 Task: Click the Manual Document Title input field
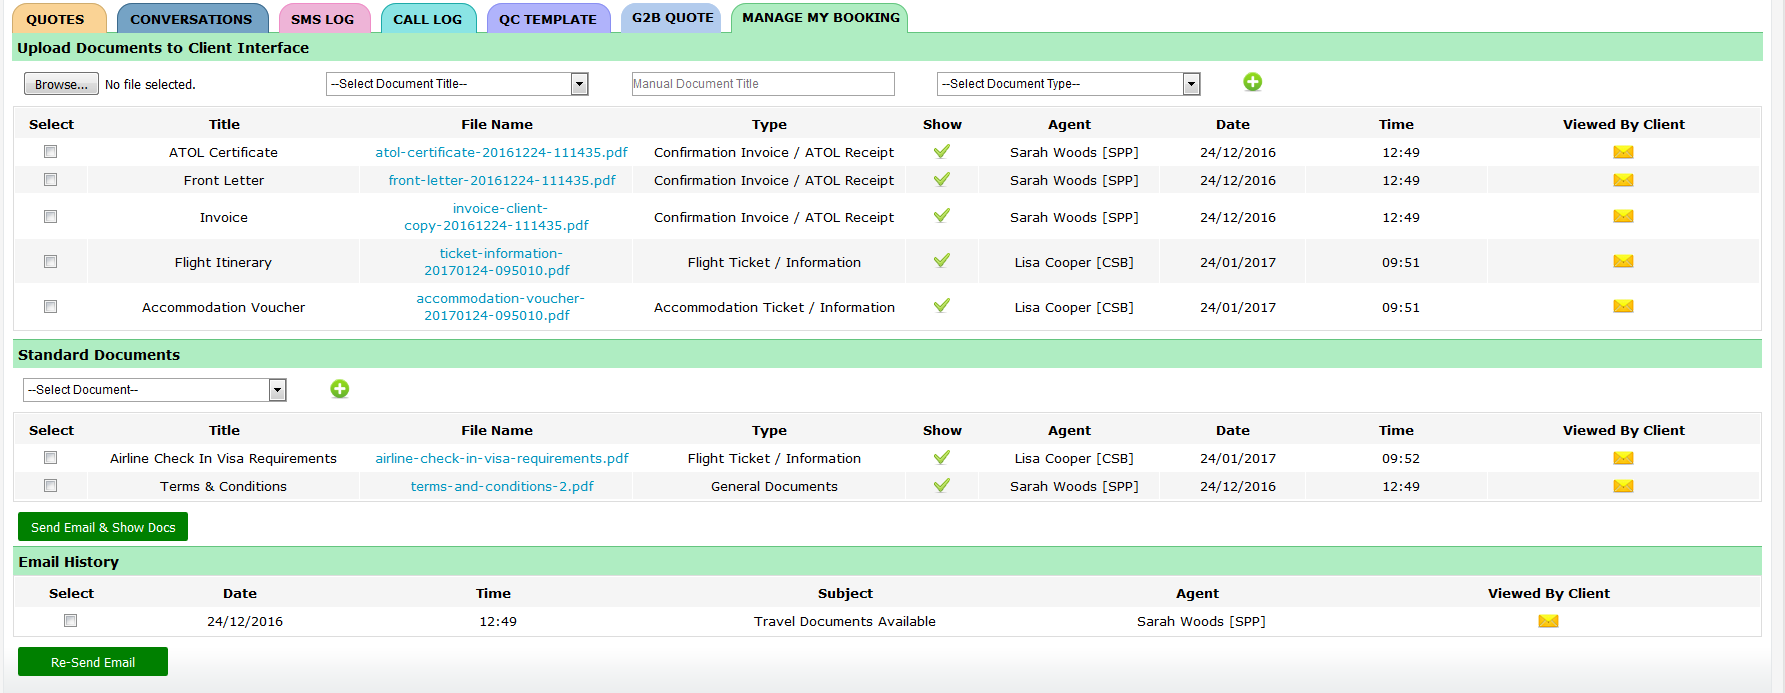tap(763, 84)
